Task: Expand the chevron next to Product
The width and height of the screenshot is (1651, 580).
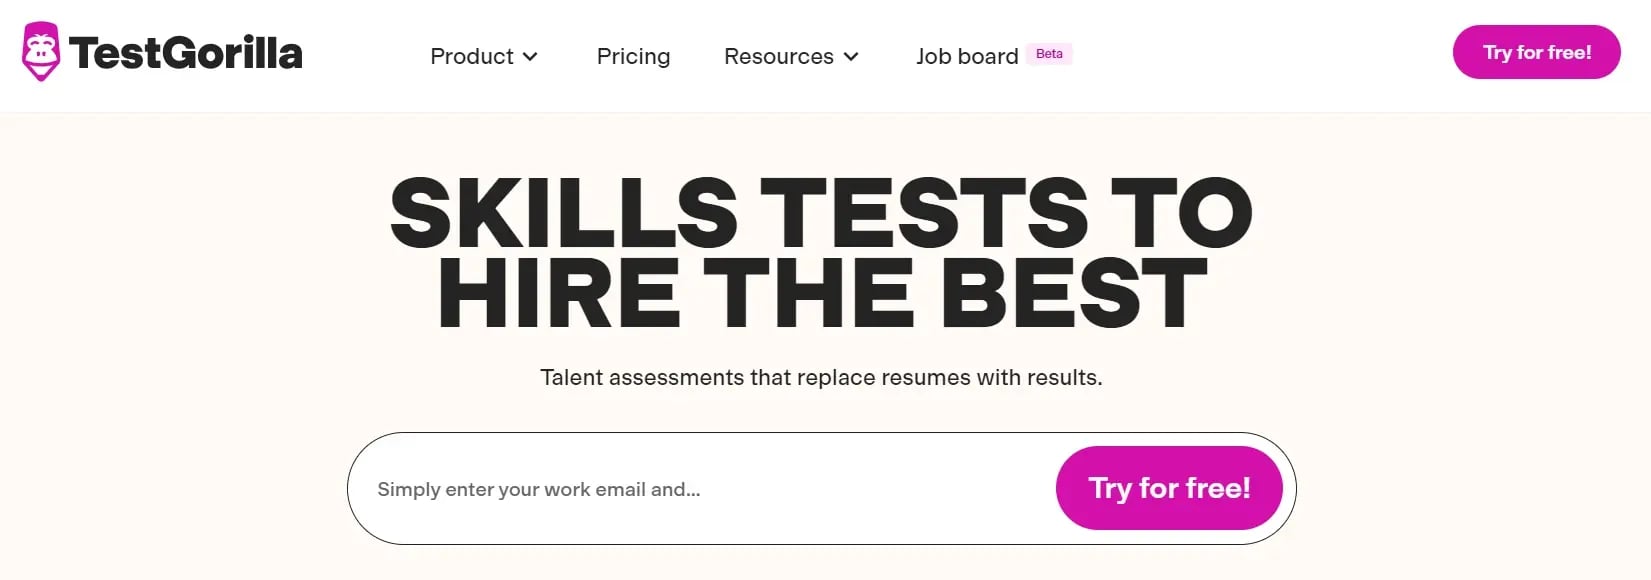Action: (531, 57)
